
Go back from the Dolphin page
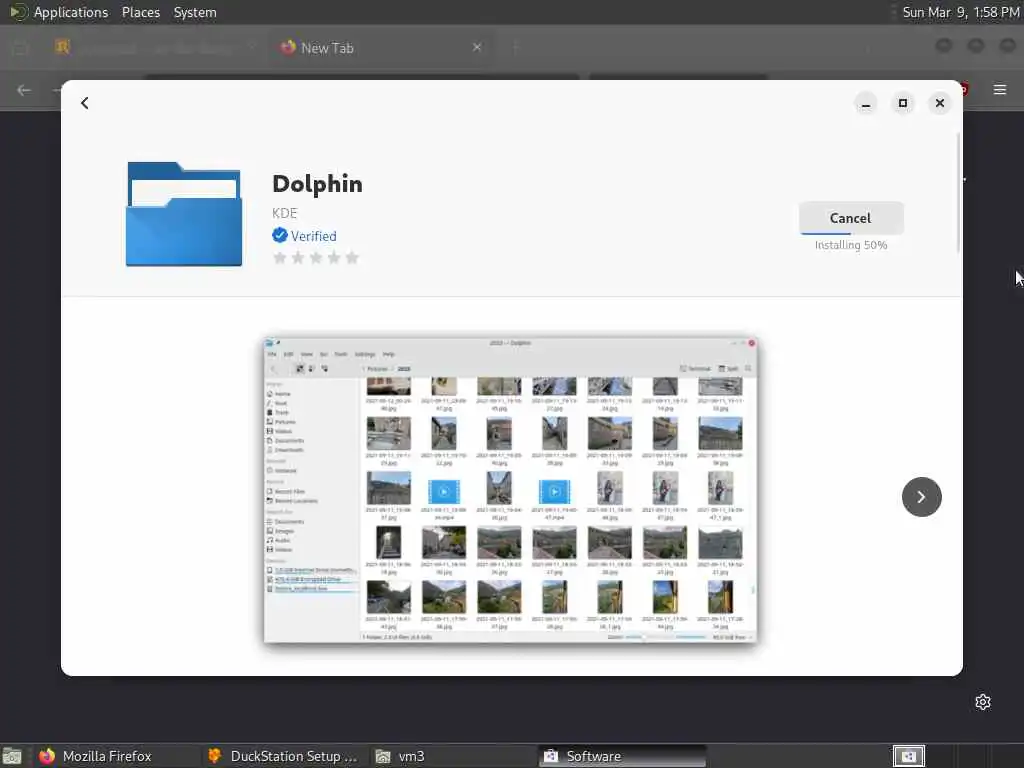85,103
